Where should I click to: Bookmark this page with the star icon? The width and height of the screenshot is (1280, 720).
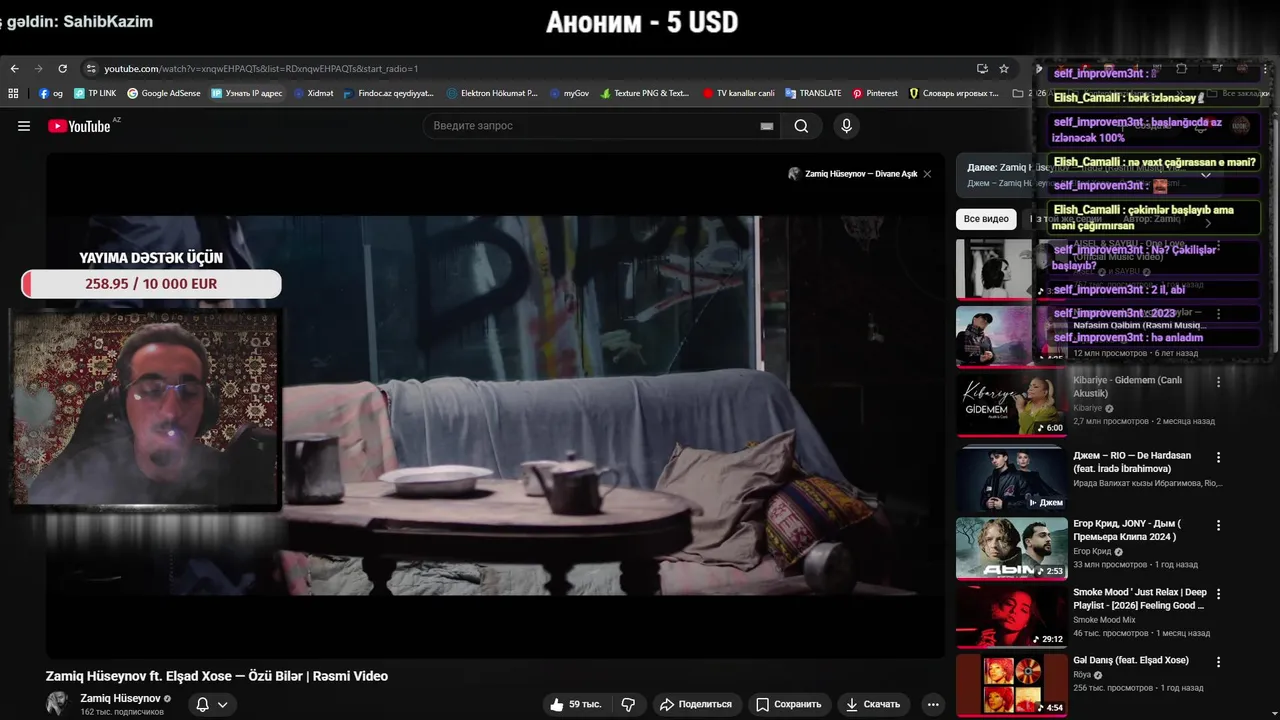point(1004,69)
